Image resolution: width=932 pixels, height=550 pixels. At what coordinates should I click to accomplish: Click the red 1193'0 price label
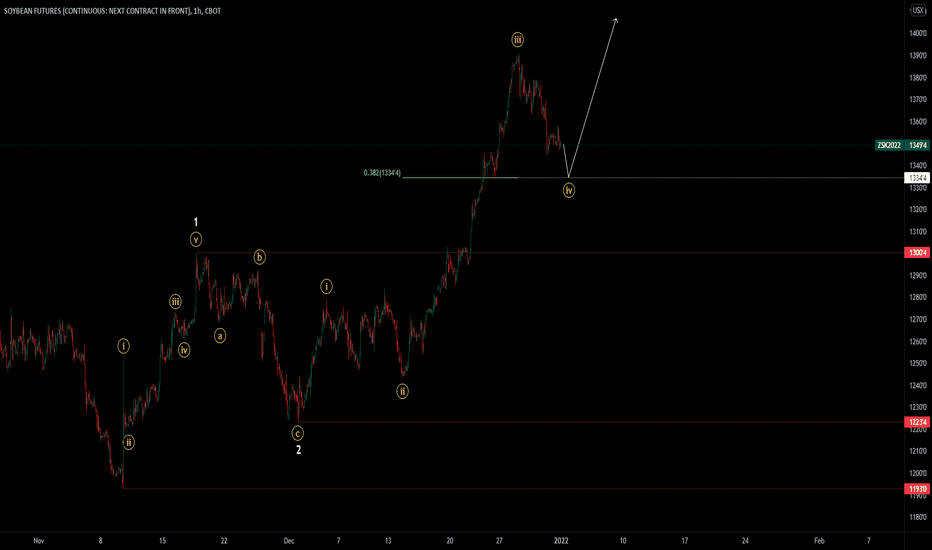[916, 489]
